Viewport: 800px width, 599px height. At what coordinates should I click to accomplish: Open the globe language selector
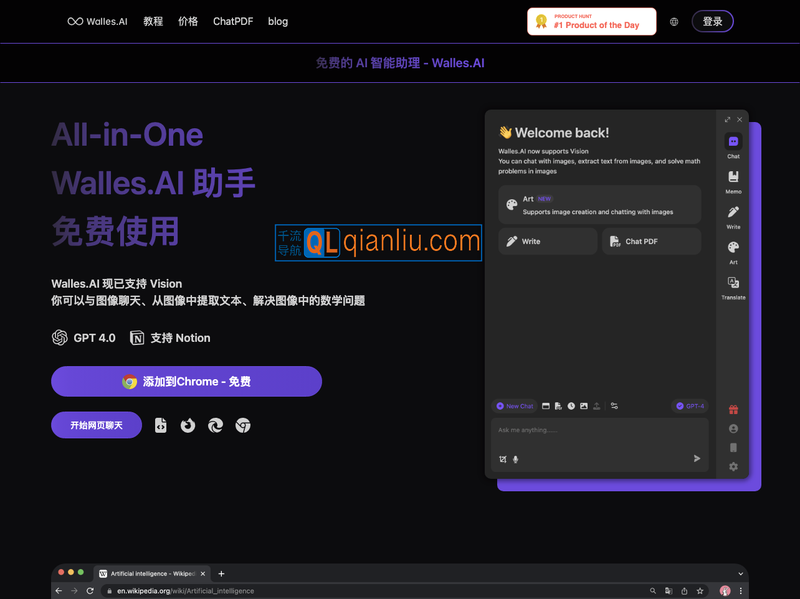pos(674,21)
